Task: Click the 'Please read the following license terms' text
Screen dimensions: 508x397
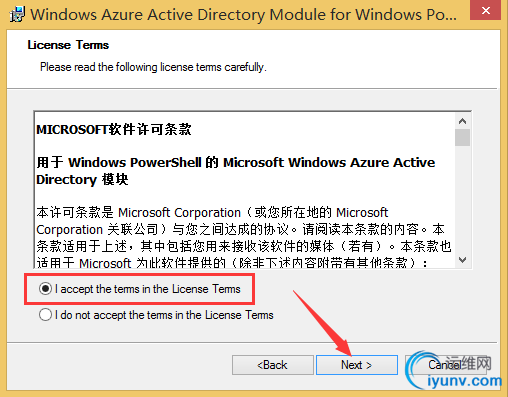Action: point(153,67)
